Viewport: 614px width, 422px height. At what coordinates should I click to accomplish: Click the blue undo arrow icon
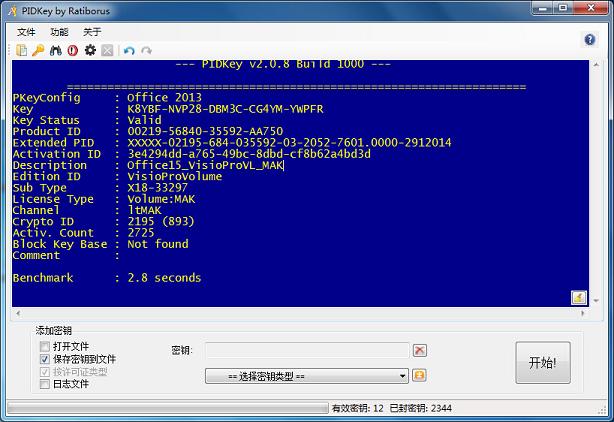129,50
